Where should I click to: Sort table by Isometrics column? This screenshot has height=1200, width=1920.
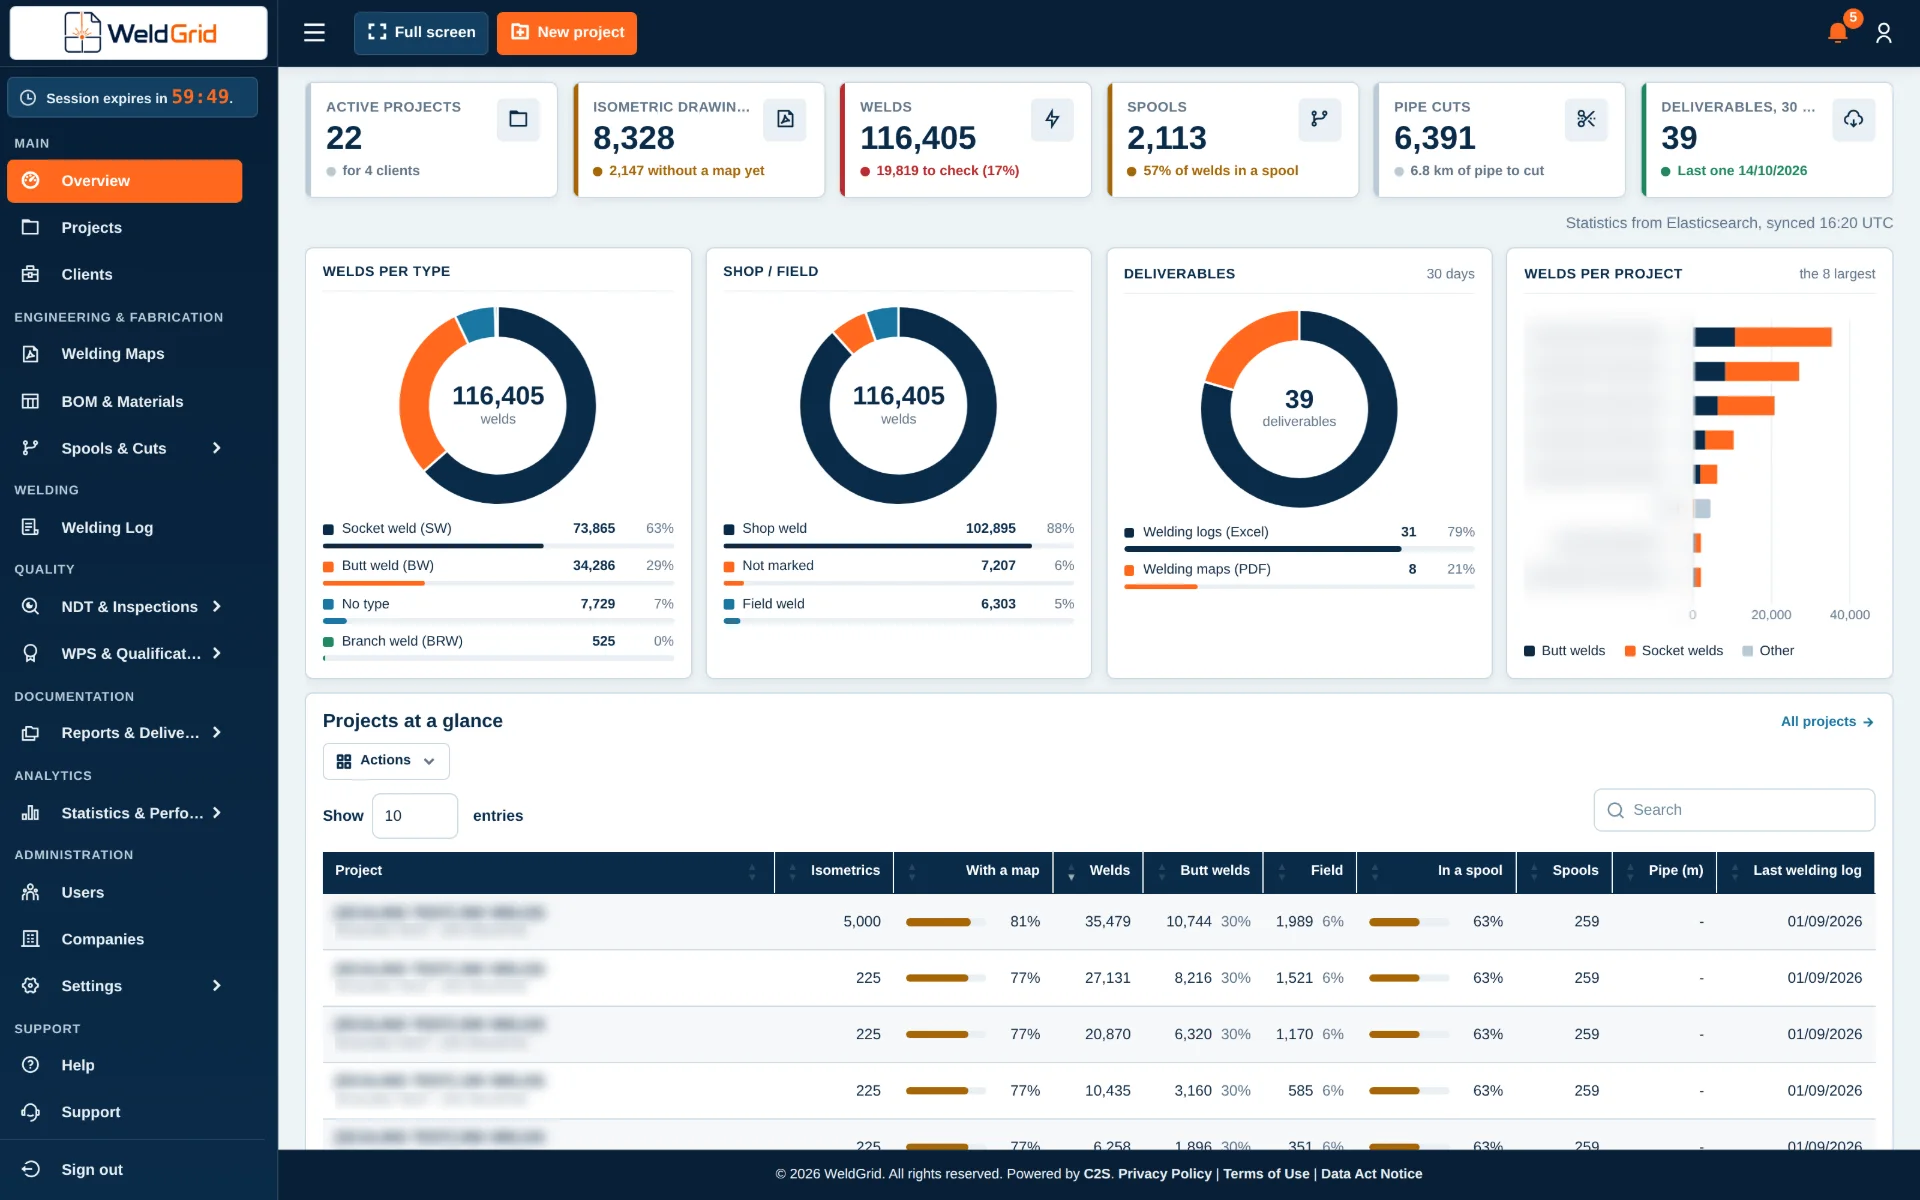point(834,871)
